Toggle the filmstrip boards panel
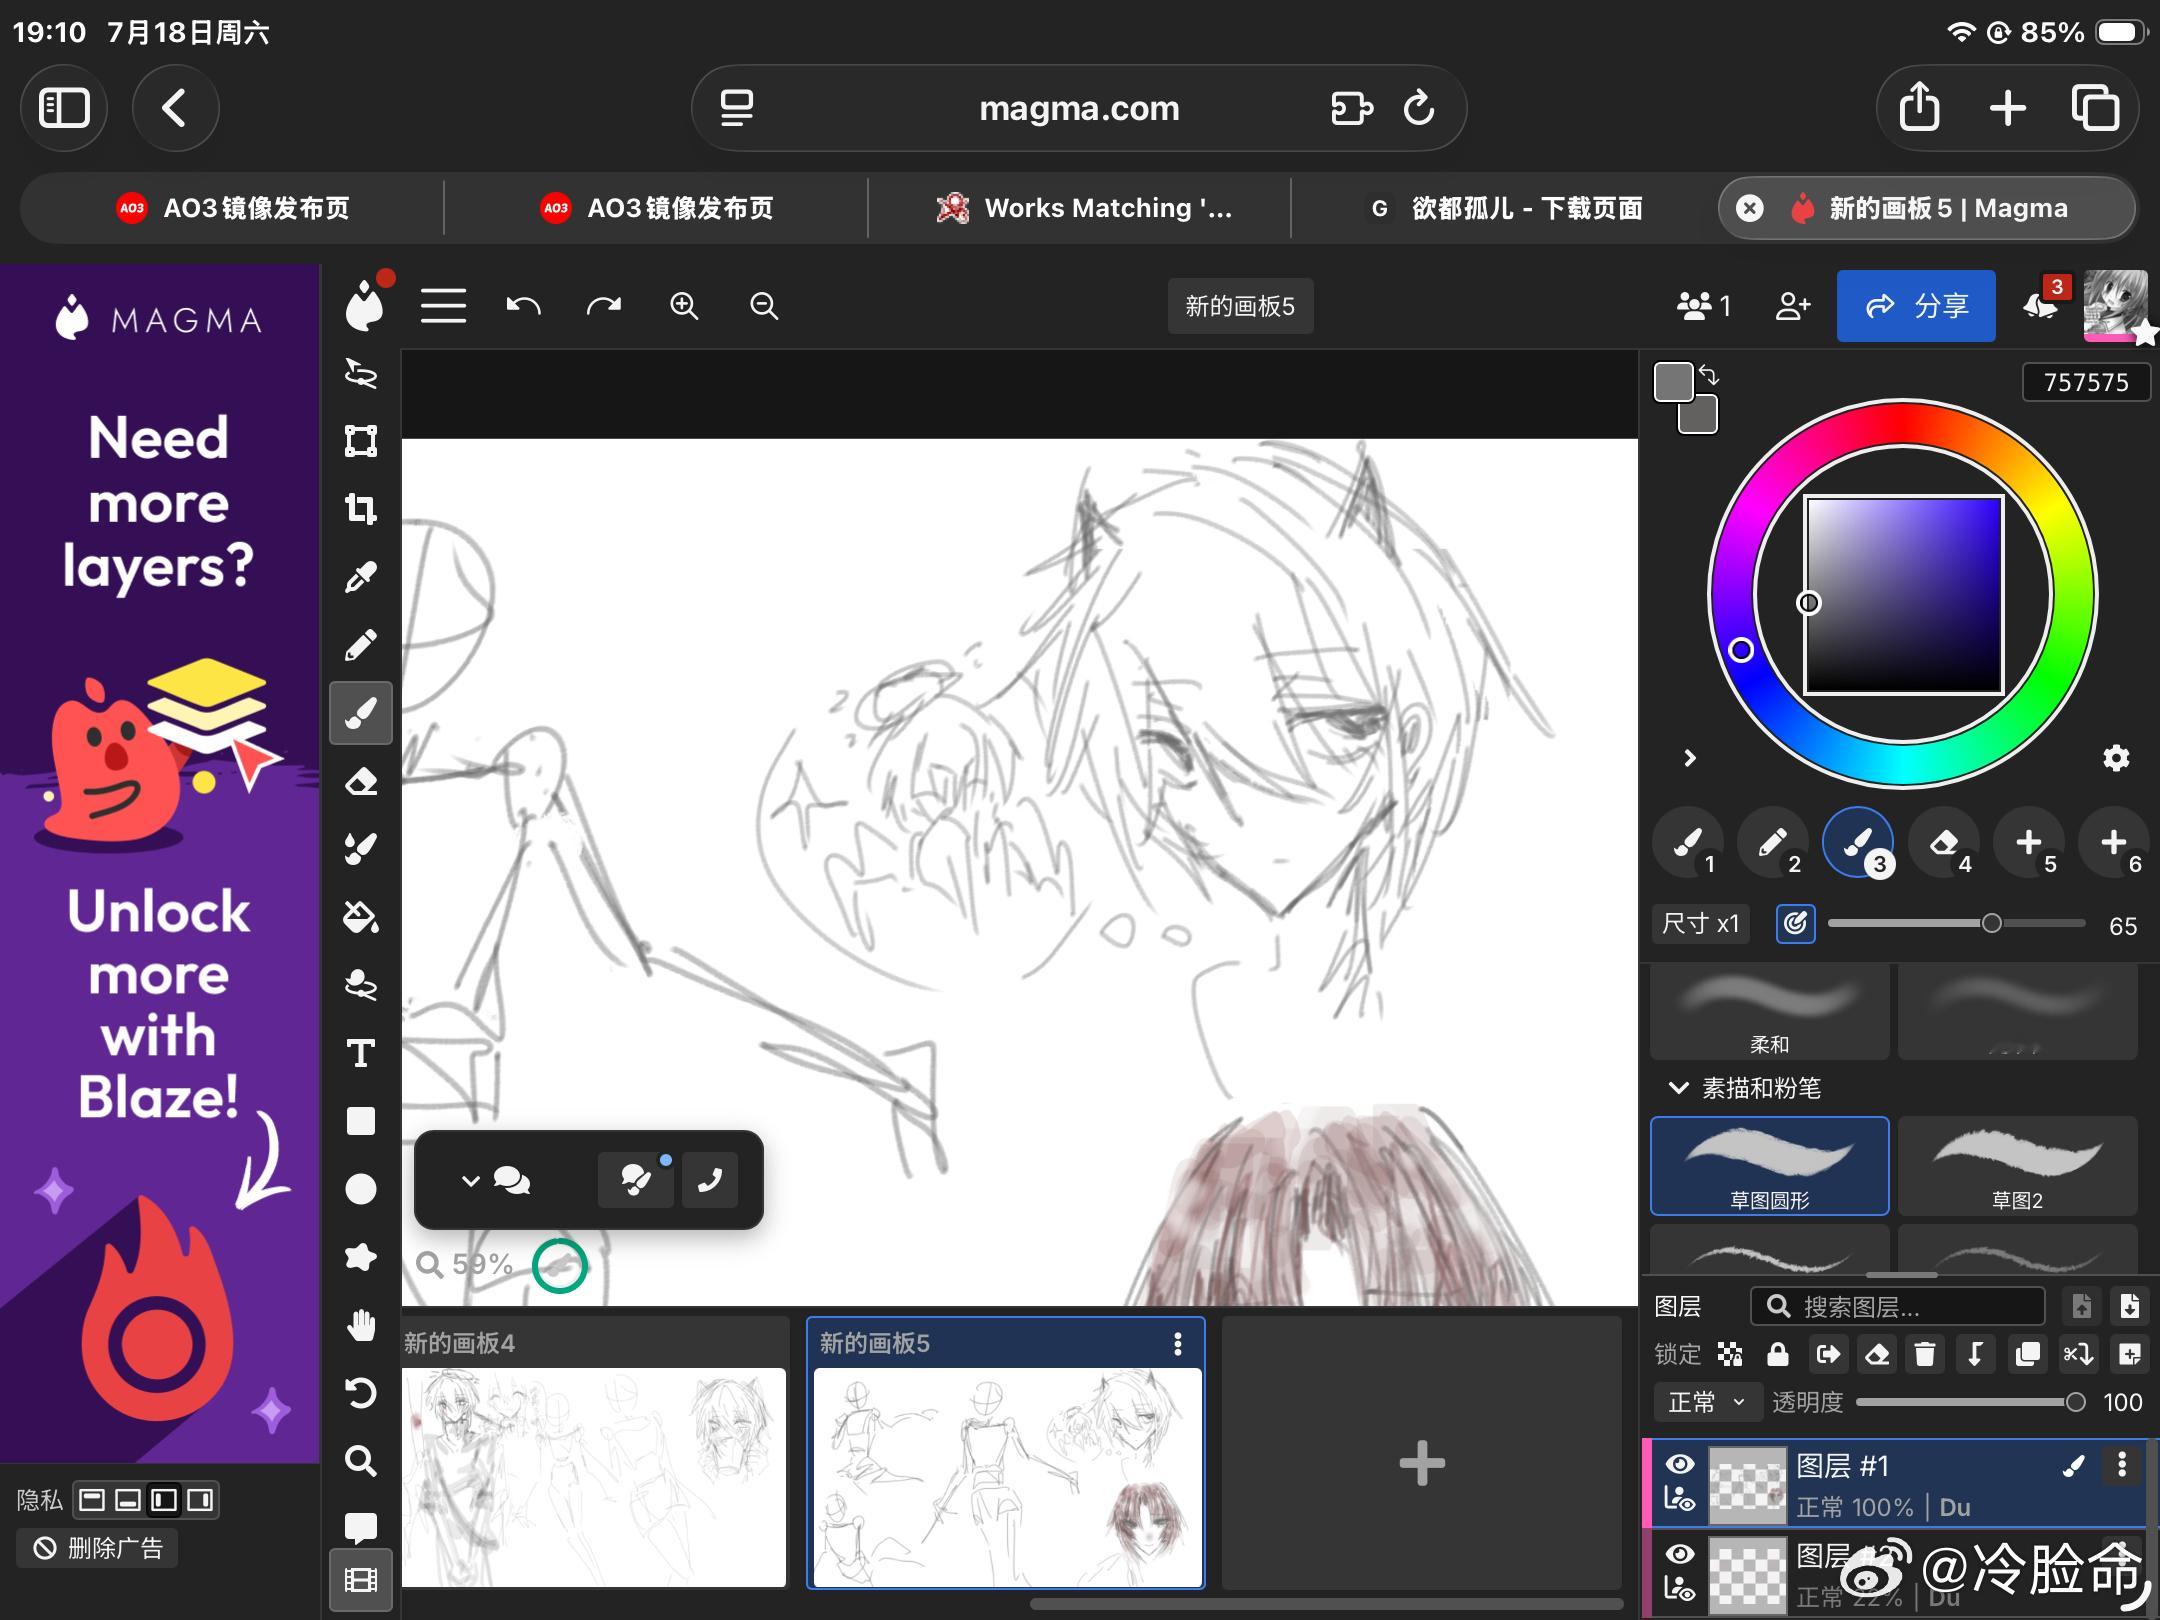The image size is (2160, 1620). coord(361,1580)
